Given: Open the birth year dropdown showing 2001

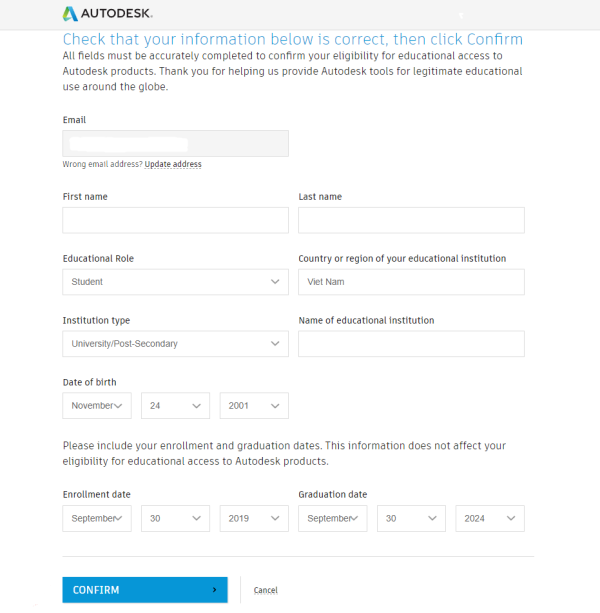Looking at the screenshot, I should [254, 406].
